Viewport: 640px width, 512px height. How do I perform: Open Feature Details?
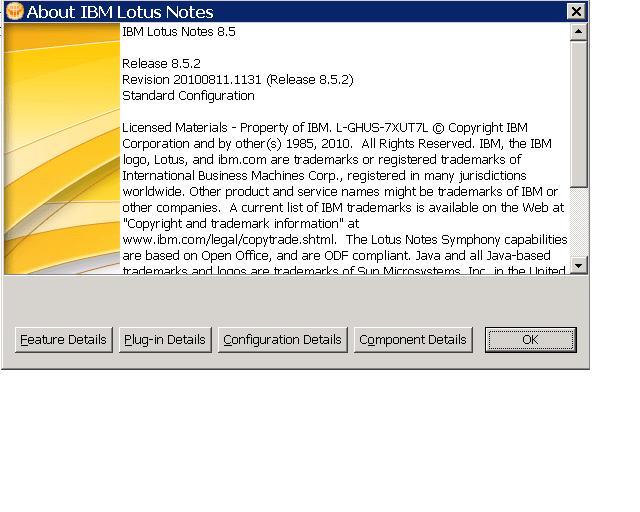(63, 340)
